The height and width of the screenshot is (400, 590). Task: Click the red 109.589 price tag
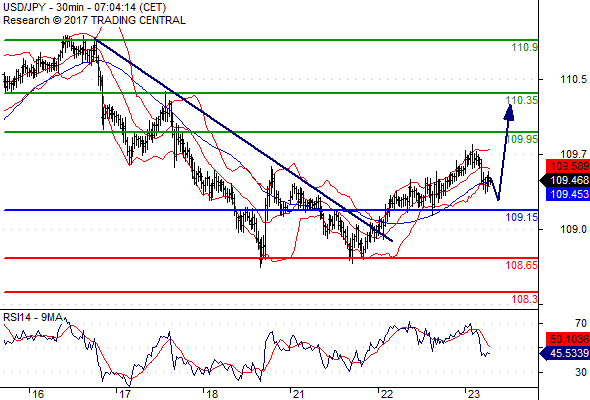(x=568, y=166)
